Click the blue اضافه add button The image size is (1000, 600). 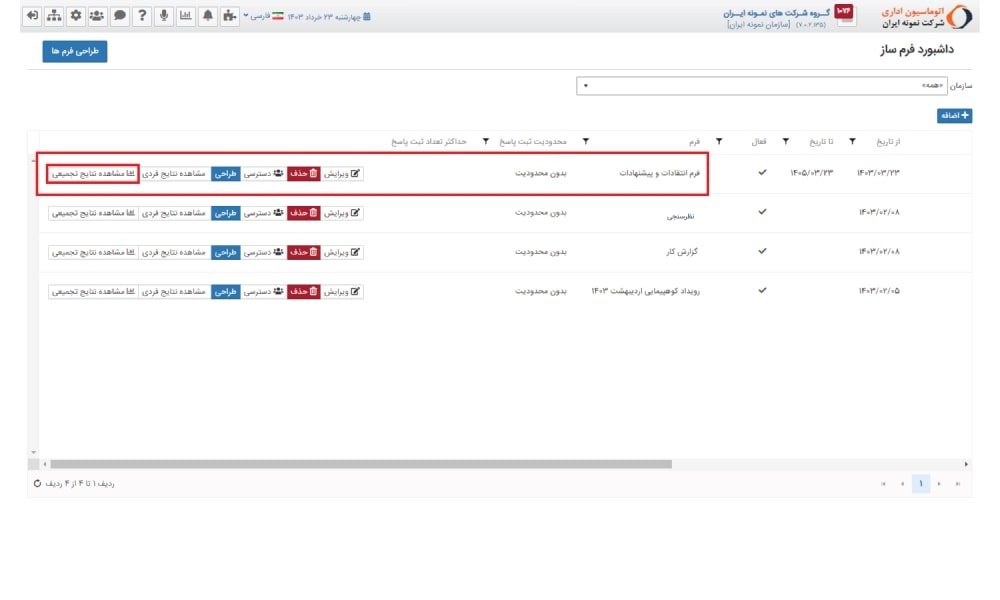click(954, 116)
